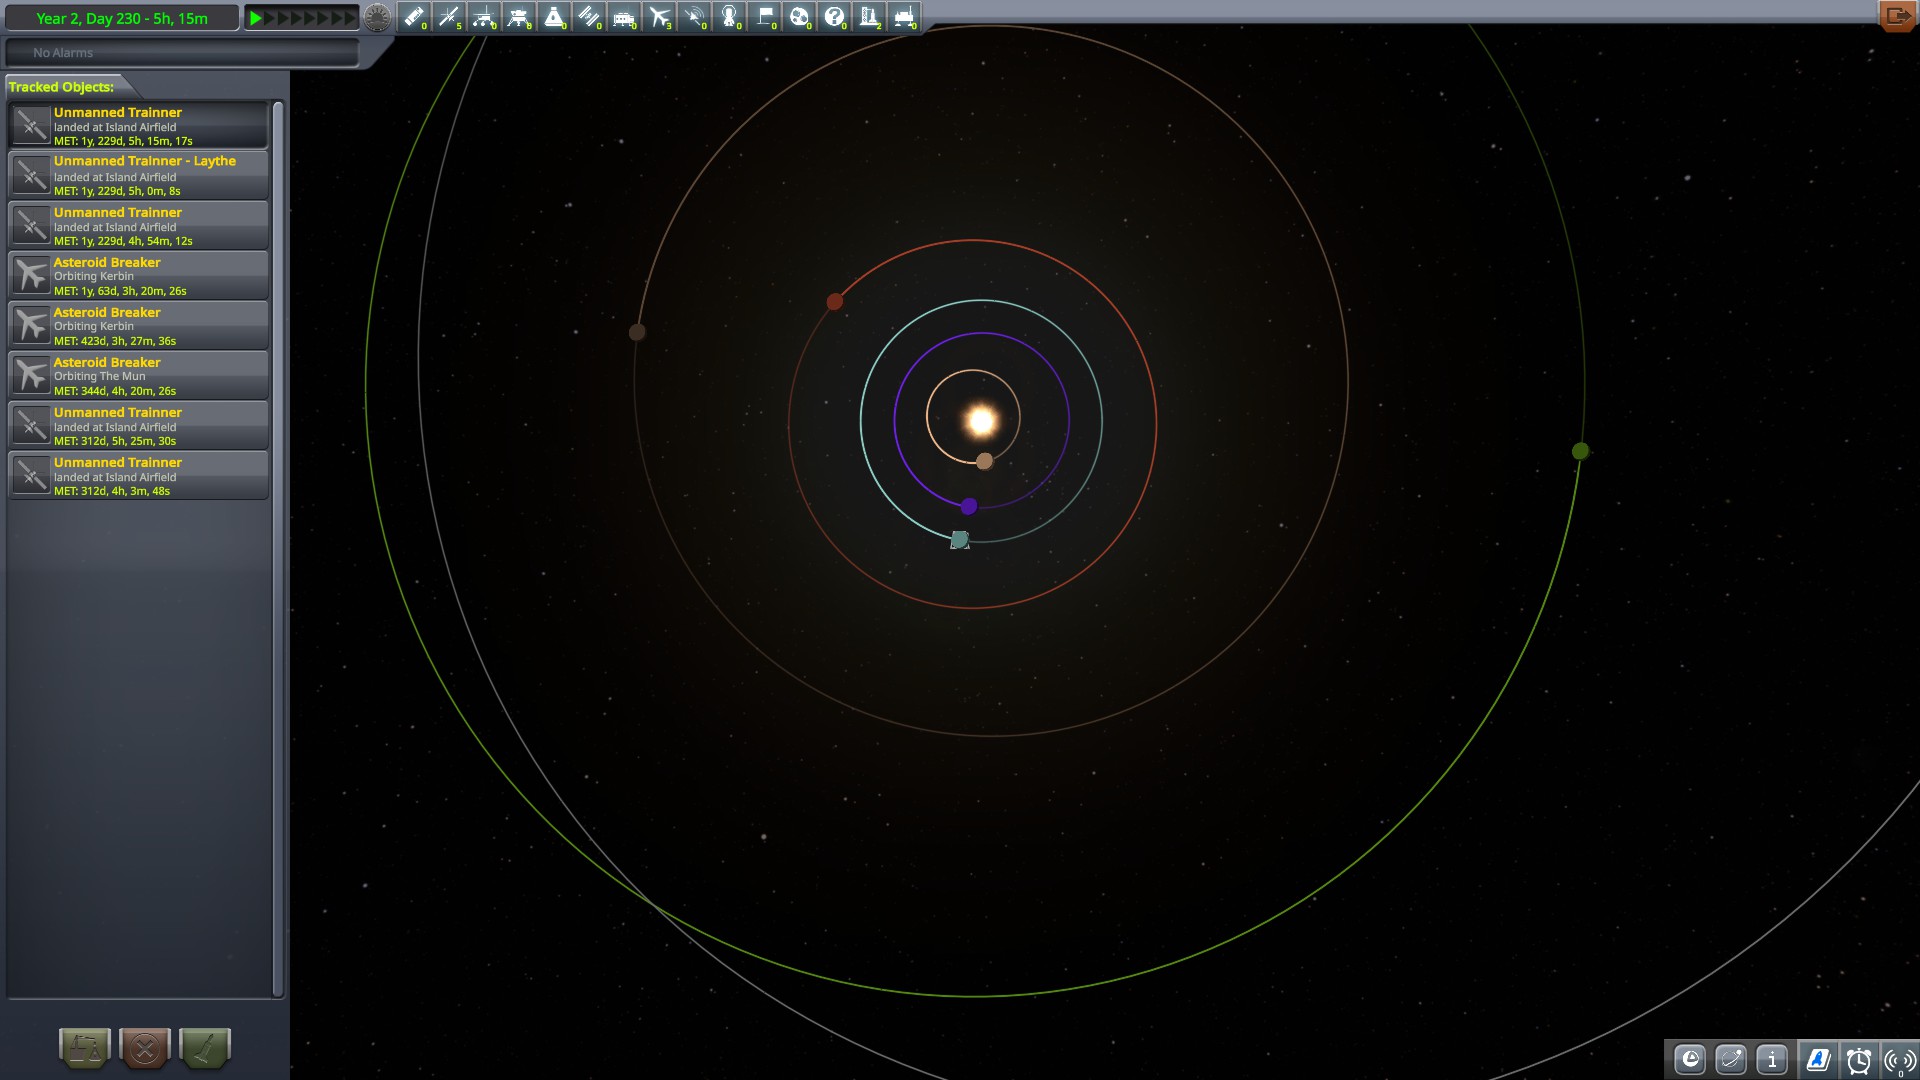Toggle the probes filter showing count 5
This screenshot has height=1080, width=1920.
tap(449, 17)
